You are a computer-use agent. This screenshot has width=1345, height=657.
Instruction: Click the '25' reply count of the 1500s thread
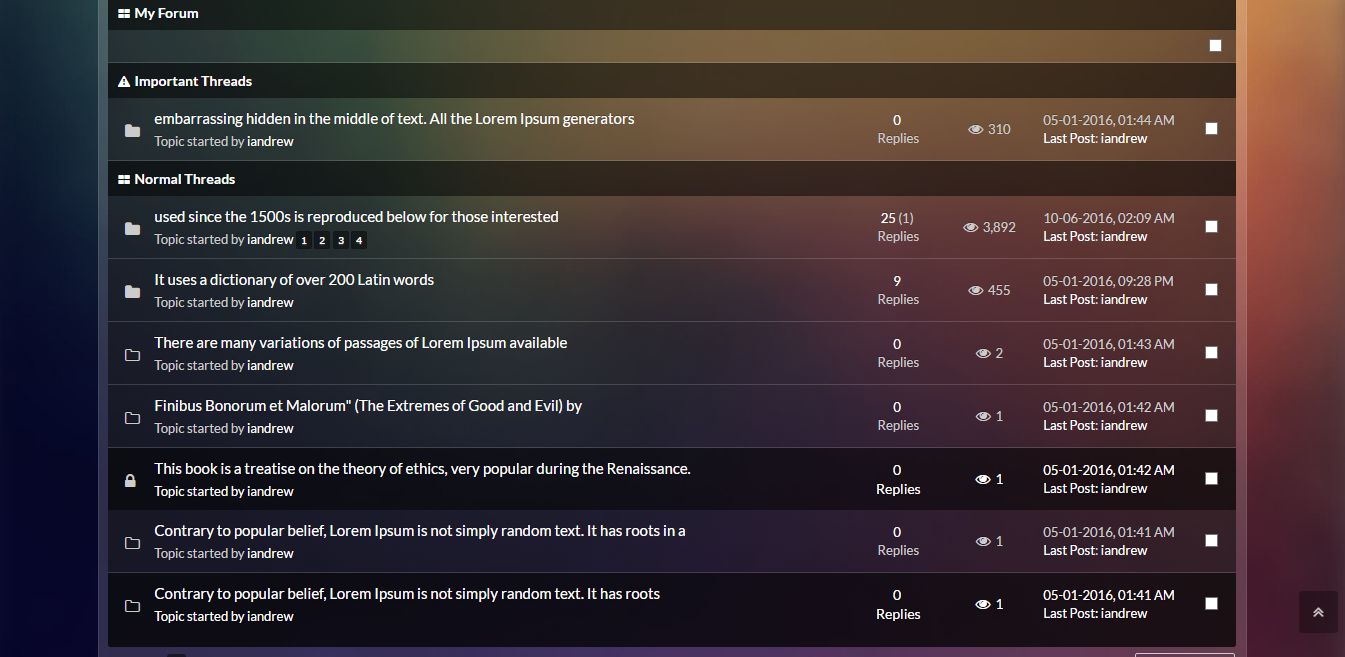click(x=888, y=218)
